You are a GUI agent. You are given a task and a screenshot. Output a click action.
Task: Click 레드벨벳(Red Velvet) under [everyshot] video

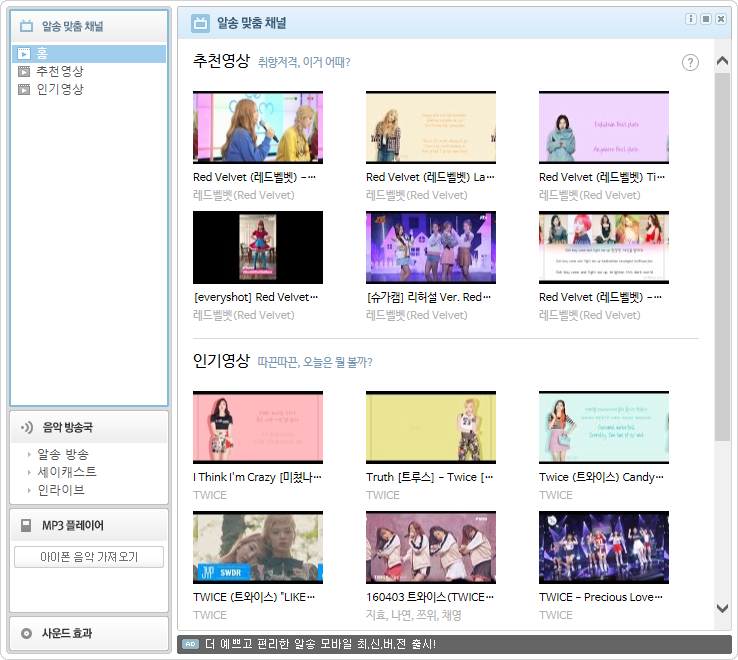244,315
